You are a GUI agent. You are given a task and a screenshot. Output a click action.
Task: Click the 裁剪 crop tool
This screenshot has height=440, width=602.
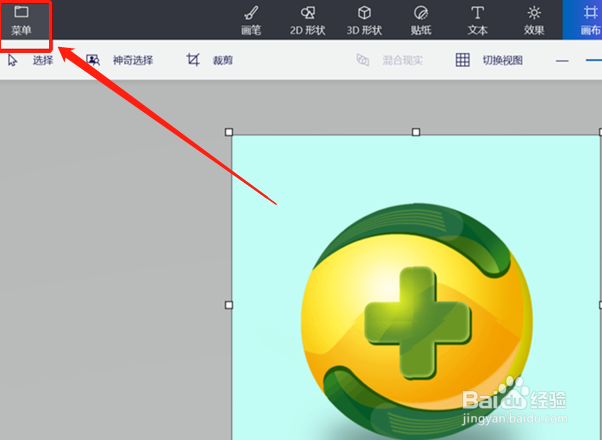(x=210, y=60)
